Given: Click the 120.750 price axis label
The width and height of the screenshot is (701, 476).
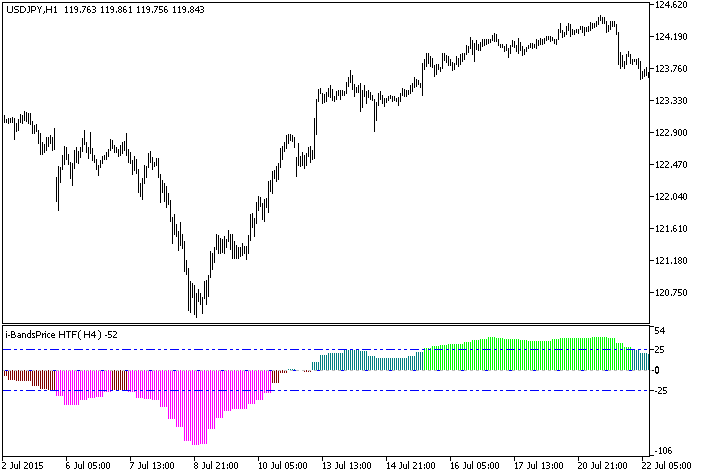Looking at the screenshot, I should coord(673,293).
